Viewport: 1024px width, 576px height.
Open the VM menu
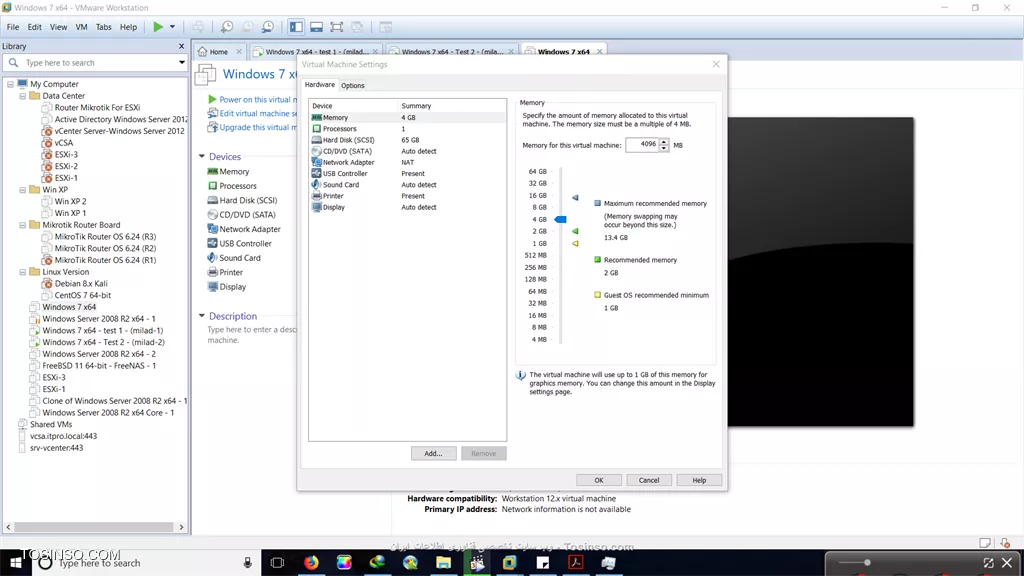tap(81, 27)
